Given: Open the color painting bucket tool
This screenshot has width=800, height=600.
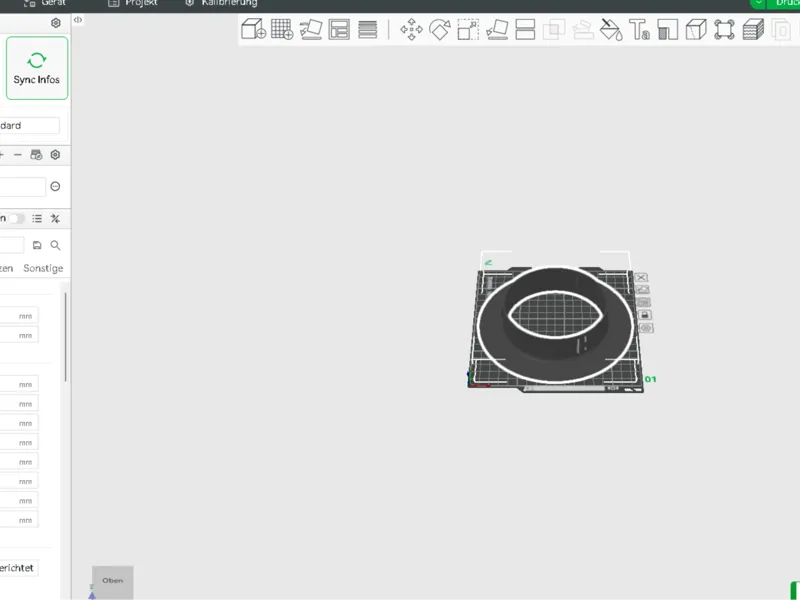Looking at the screenshot, I should [611, 29].
